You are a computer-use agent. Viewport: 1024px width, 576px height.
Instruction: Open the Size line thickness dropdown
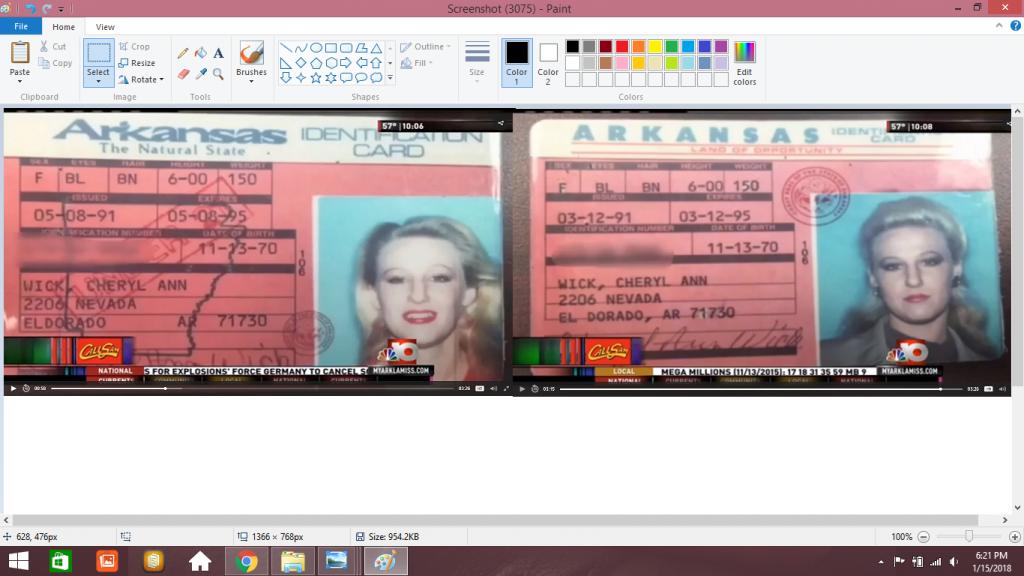[x=477, y=62]
